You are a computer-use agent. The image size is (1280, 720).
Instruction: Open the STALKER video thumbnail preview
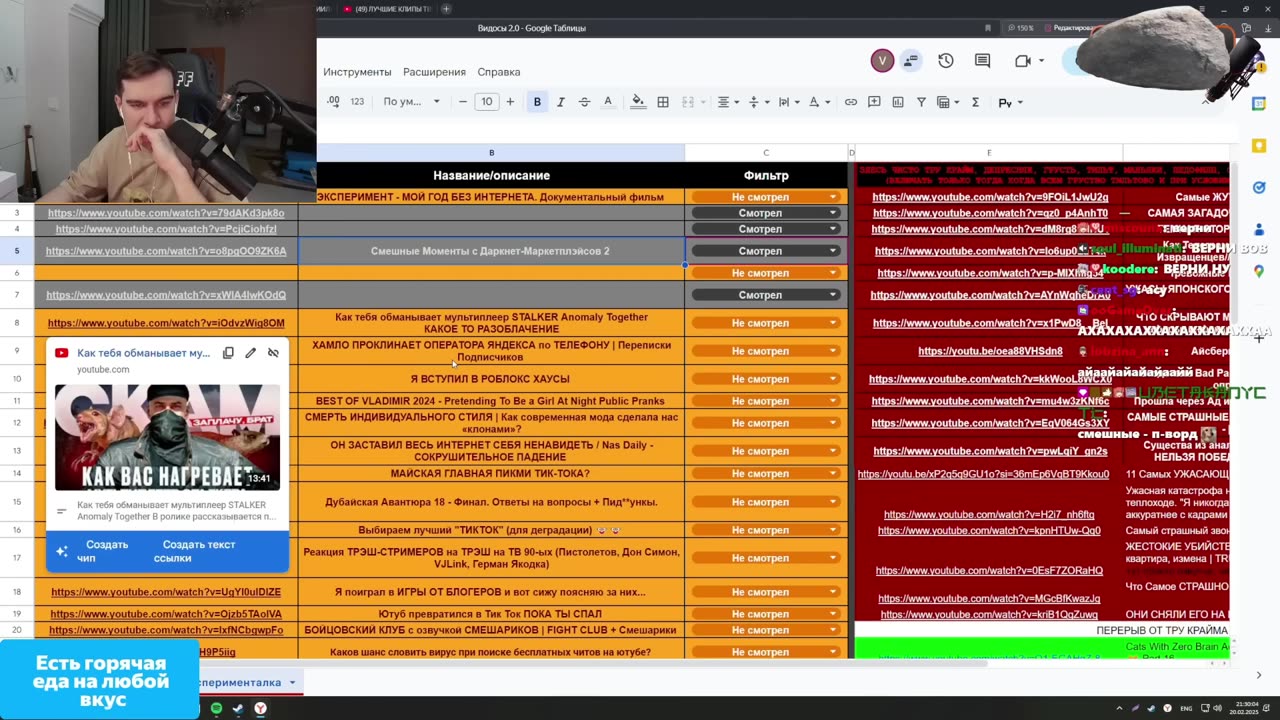[167, 436]
